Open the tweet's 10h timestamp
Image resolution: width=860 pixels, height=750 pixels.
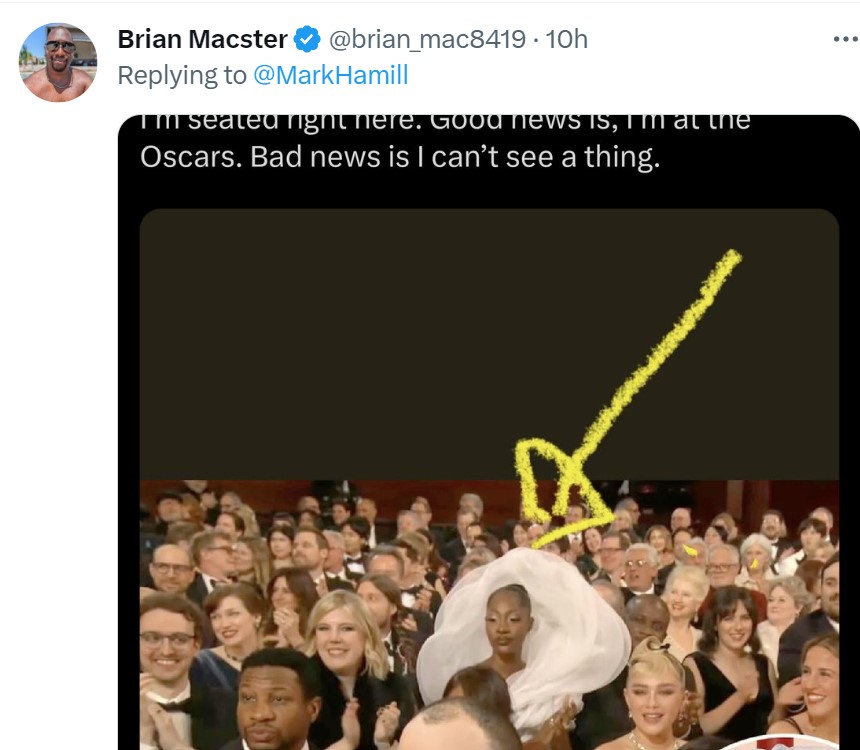[x=568, y=40]
